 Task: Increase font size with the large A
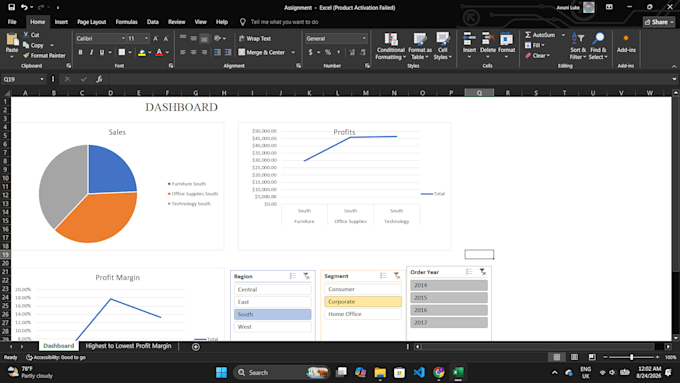(155, 39)
